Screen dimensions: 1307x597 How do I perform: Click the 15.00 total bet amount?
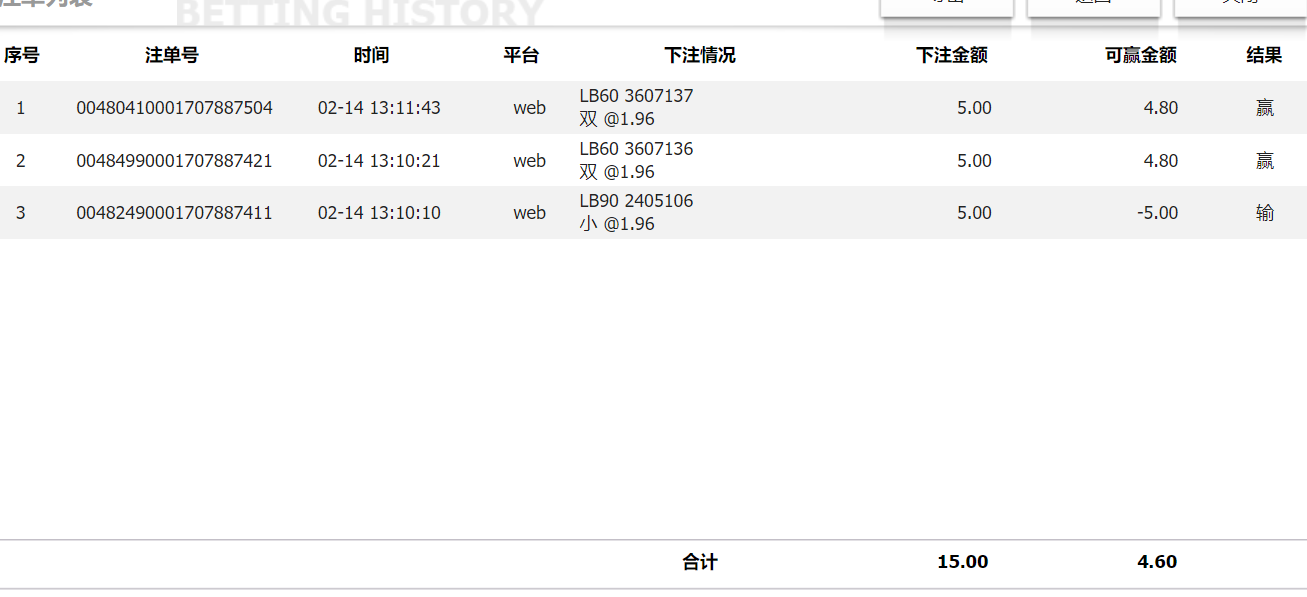[962, 562]
